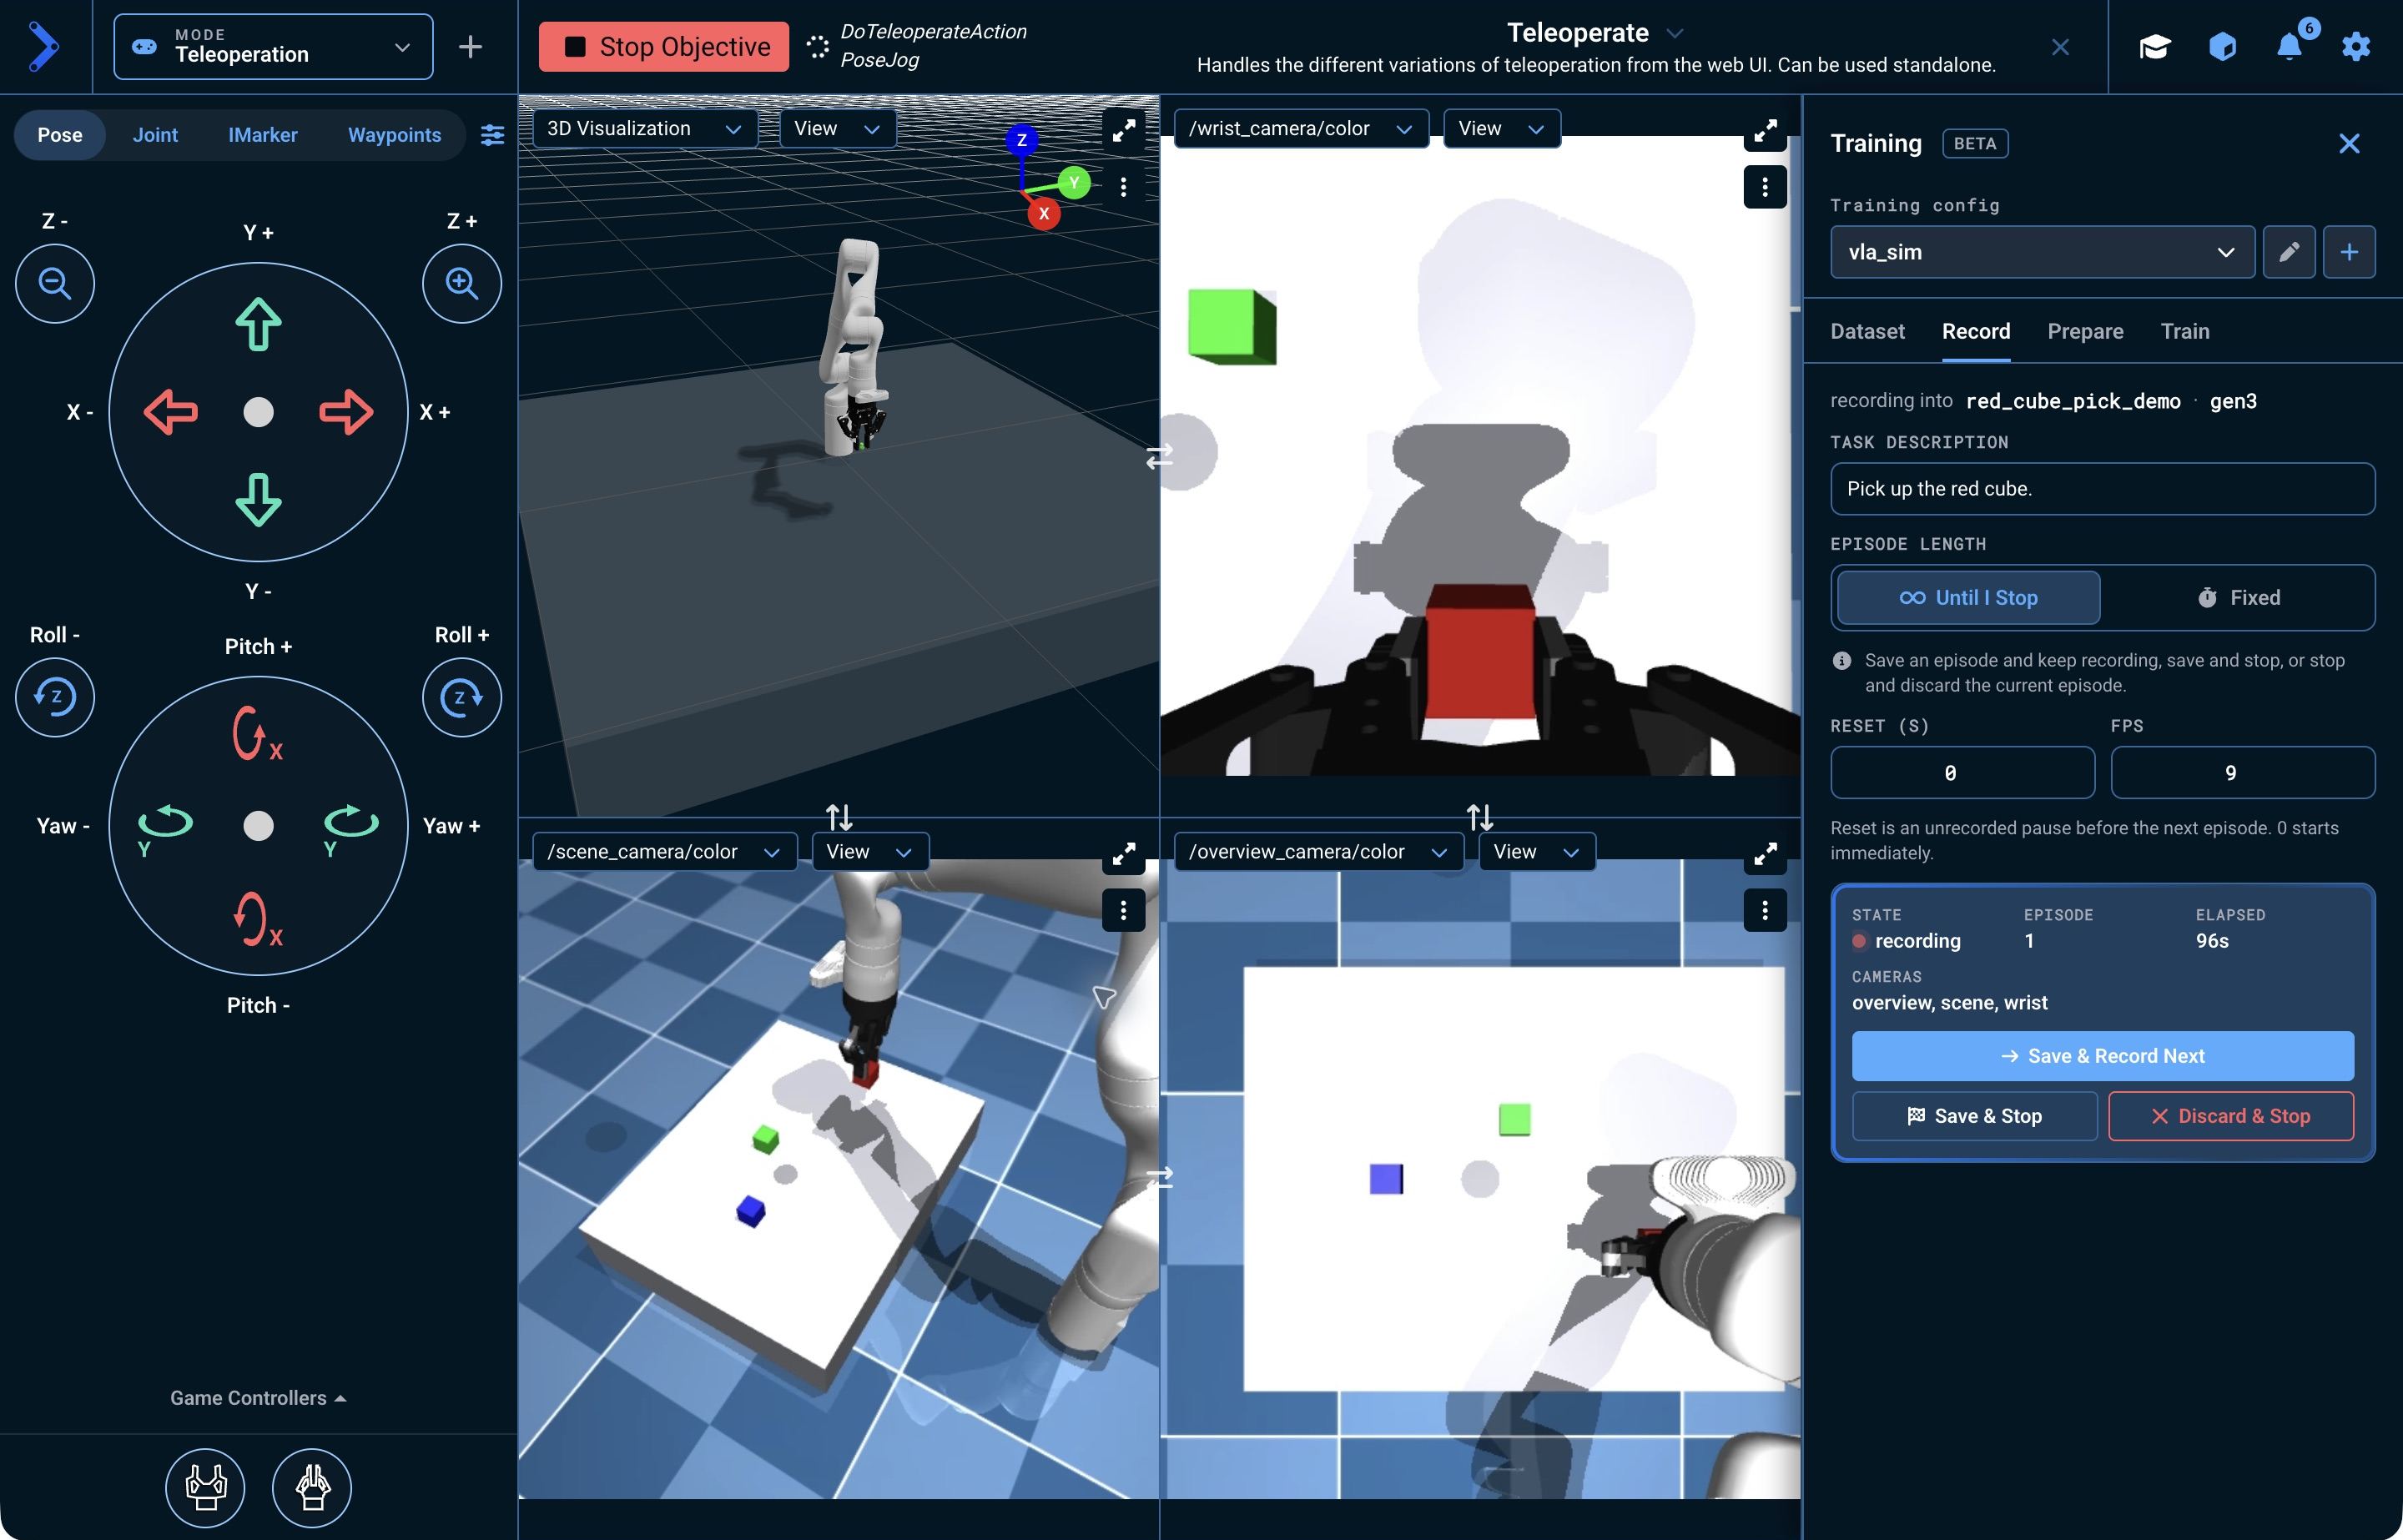This screenshot has height=1540, width=2403.
Task: Switch jog mode to IMarker
Action: (262, 135)
